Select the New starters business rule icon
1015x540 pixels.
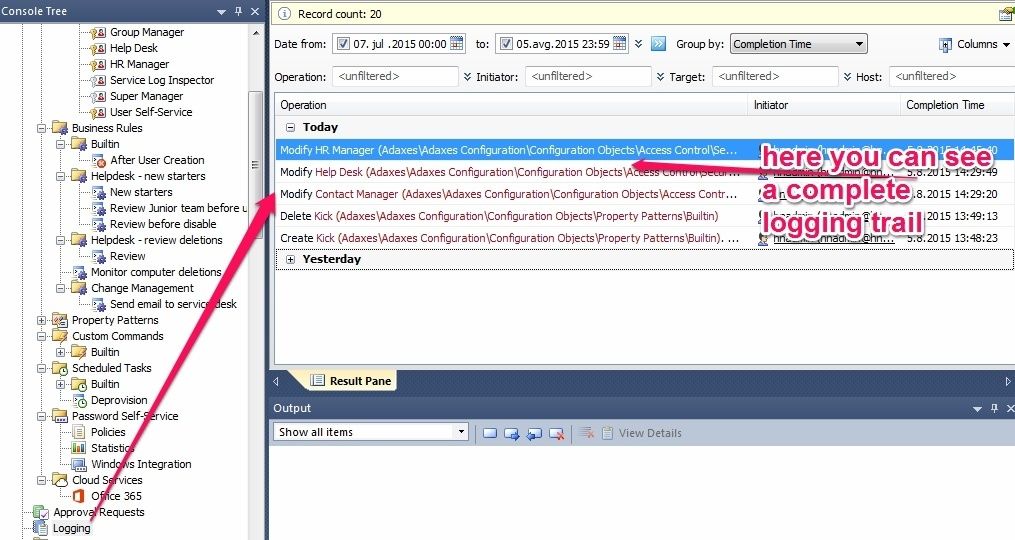98,192
